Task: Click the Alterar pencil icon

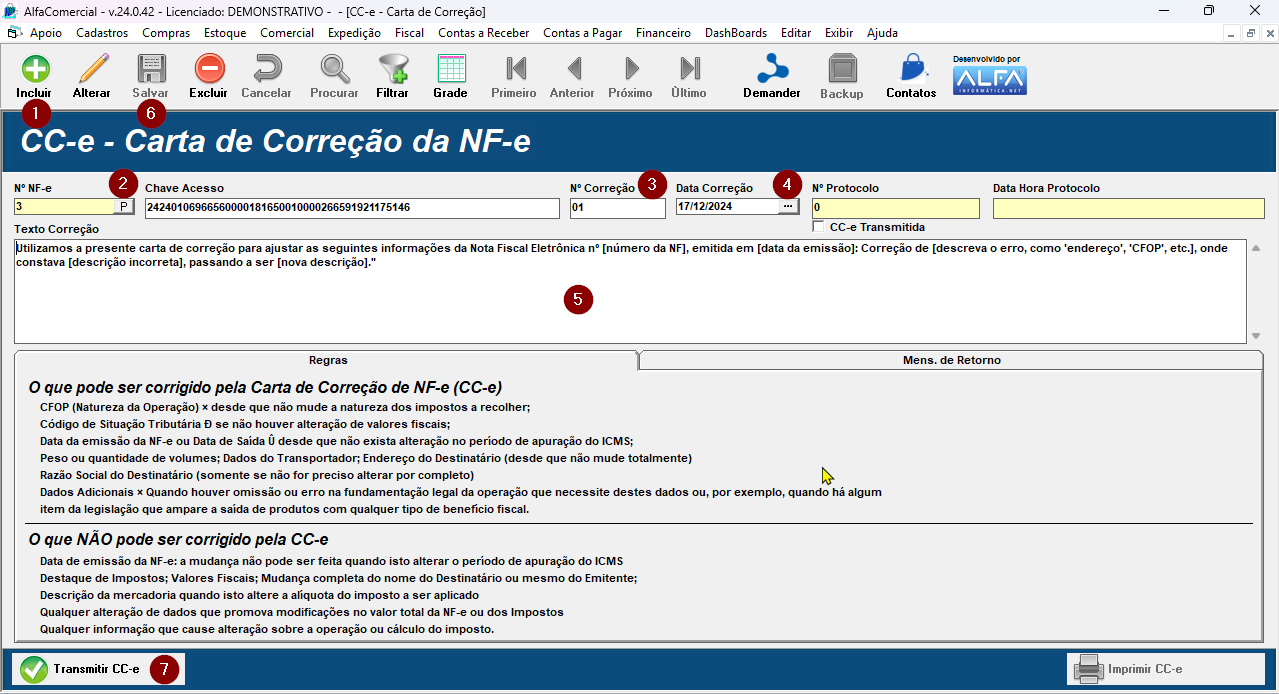Action: coord(92,70)
